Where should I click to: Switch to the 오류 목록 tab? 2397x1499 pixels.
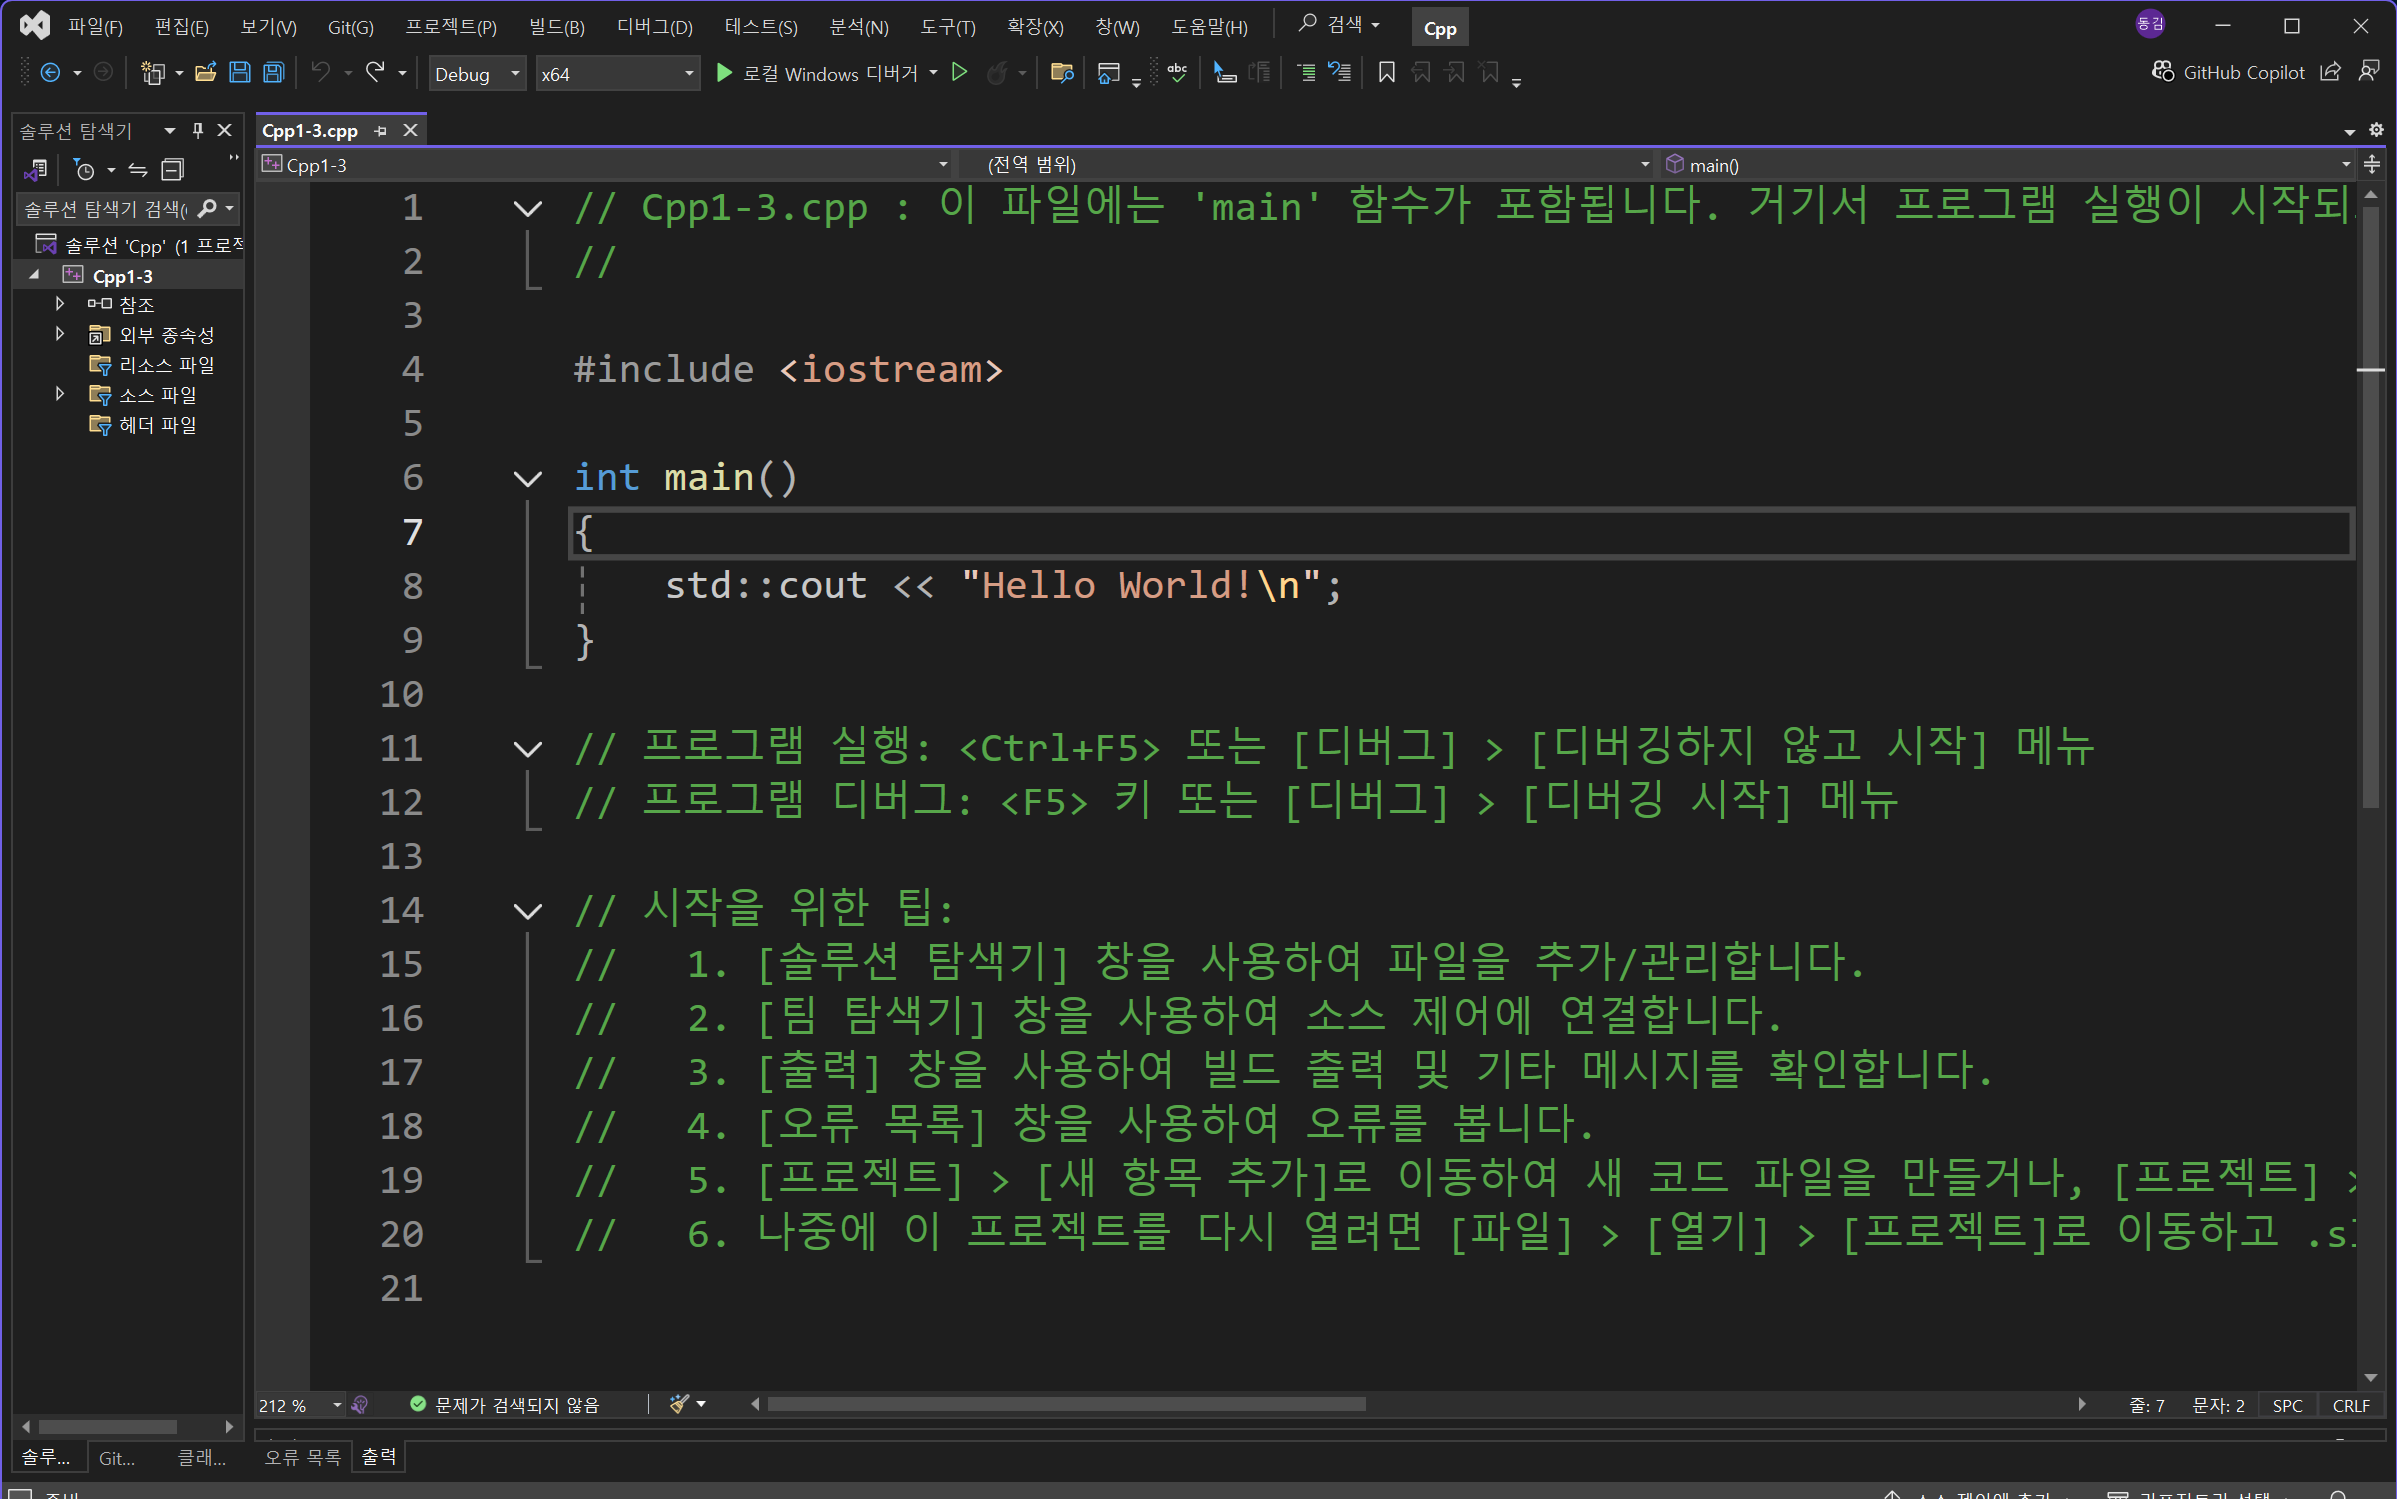[x=302, y=1457]
